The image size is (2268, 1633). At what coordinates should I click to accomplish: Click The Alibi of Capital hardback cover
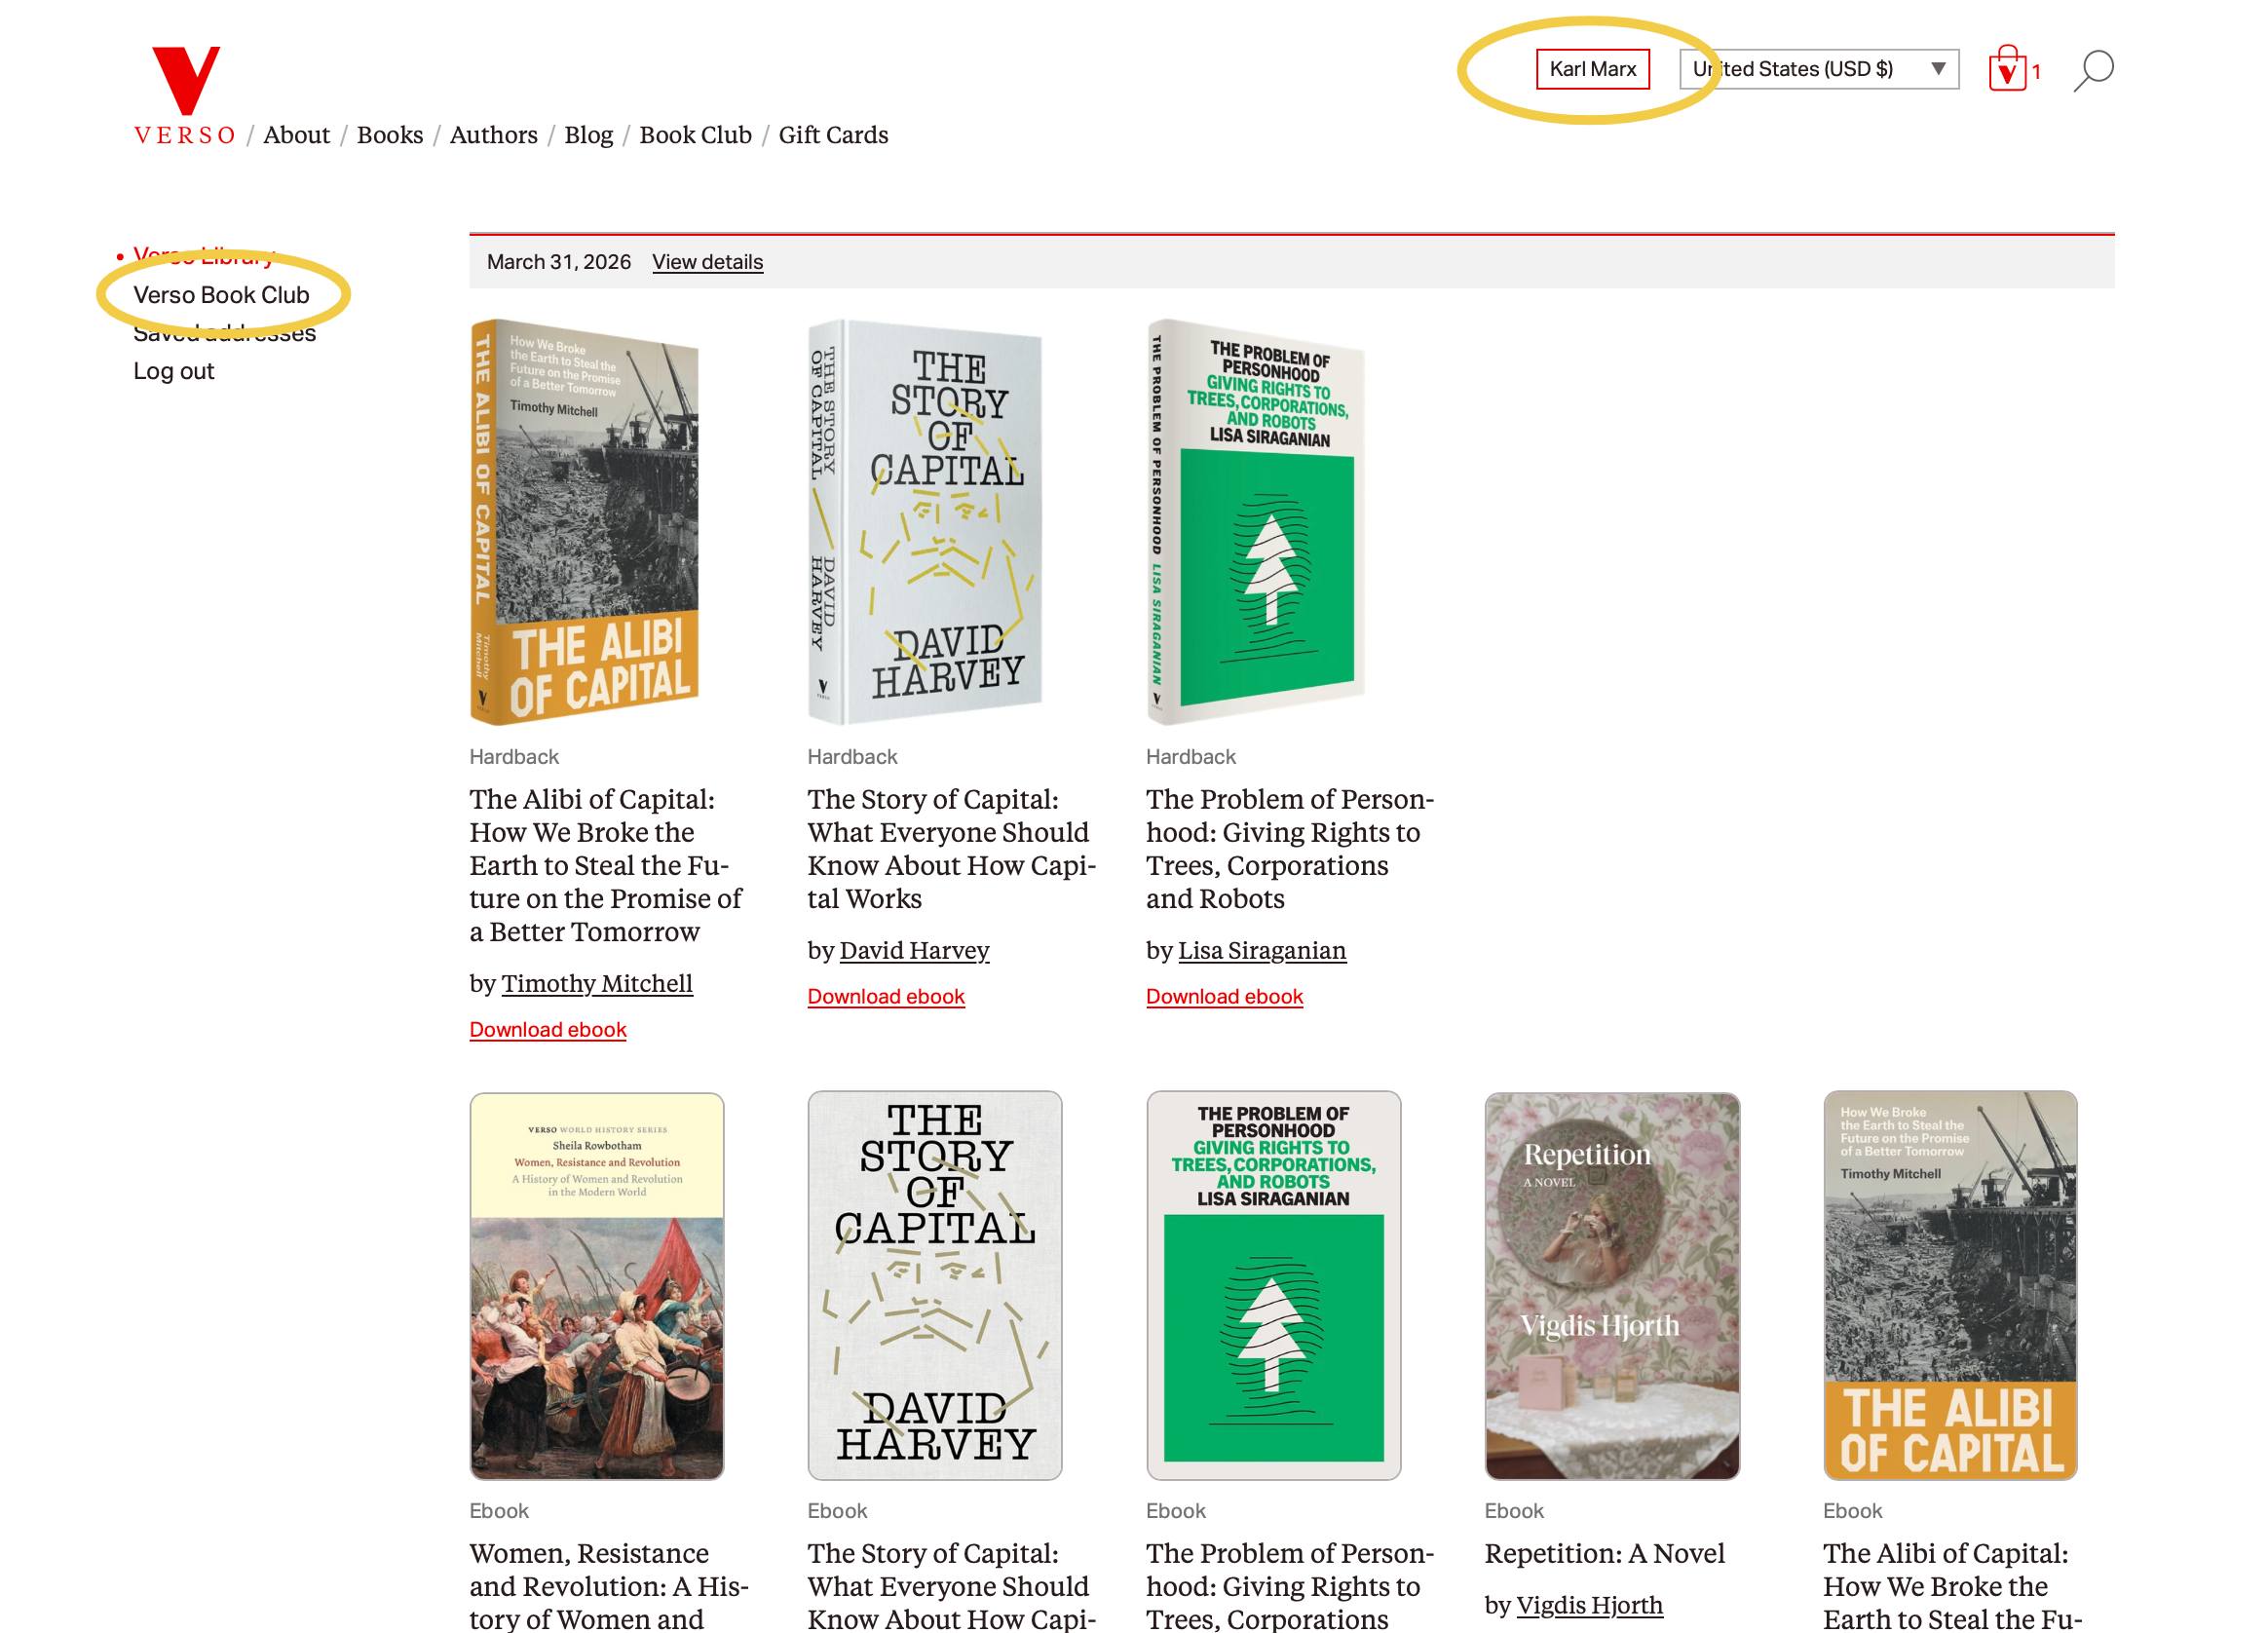click(x=585, y=522)
